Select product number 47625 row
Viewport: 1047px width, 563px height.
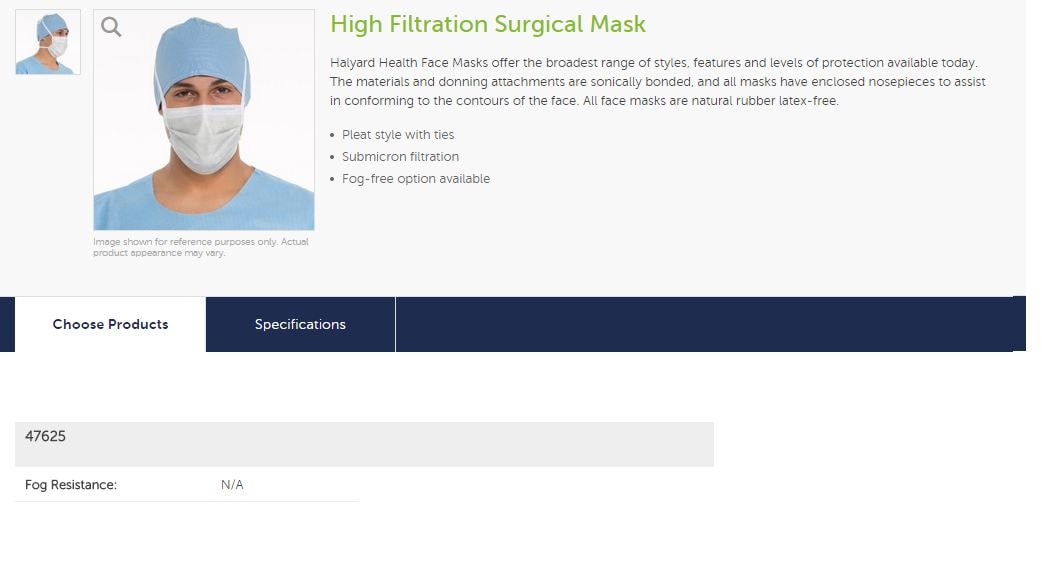364,444
